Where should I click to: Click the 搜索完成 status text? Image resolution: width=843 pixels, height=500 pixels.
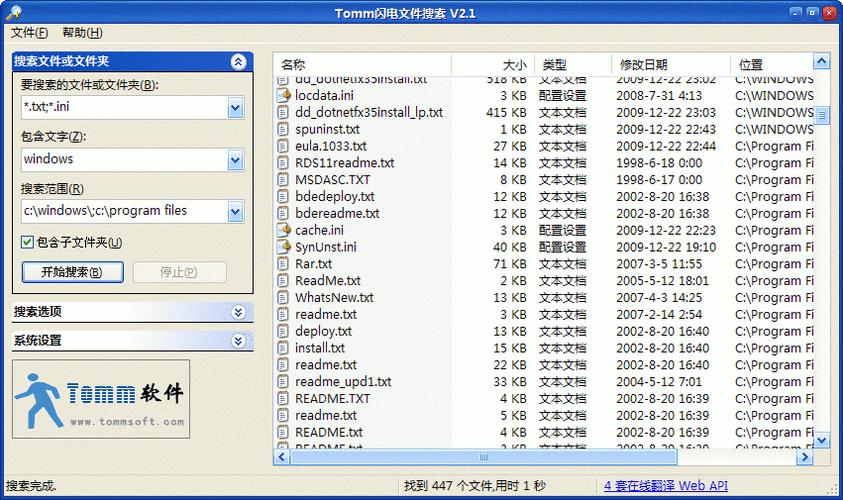[31, 486]
